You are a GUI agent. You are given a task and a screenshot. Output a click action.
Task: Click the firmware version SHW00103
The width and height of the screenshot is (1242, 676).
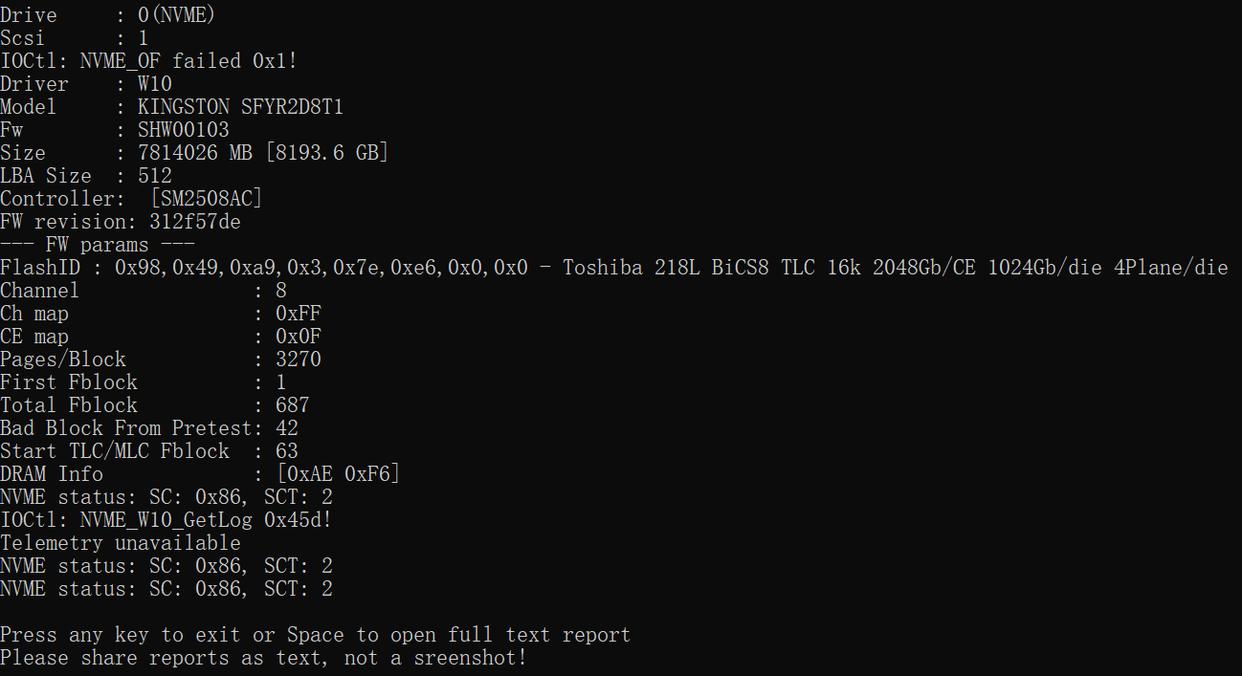coord(183,130)
